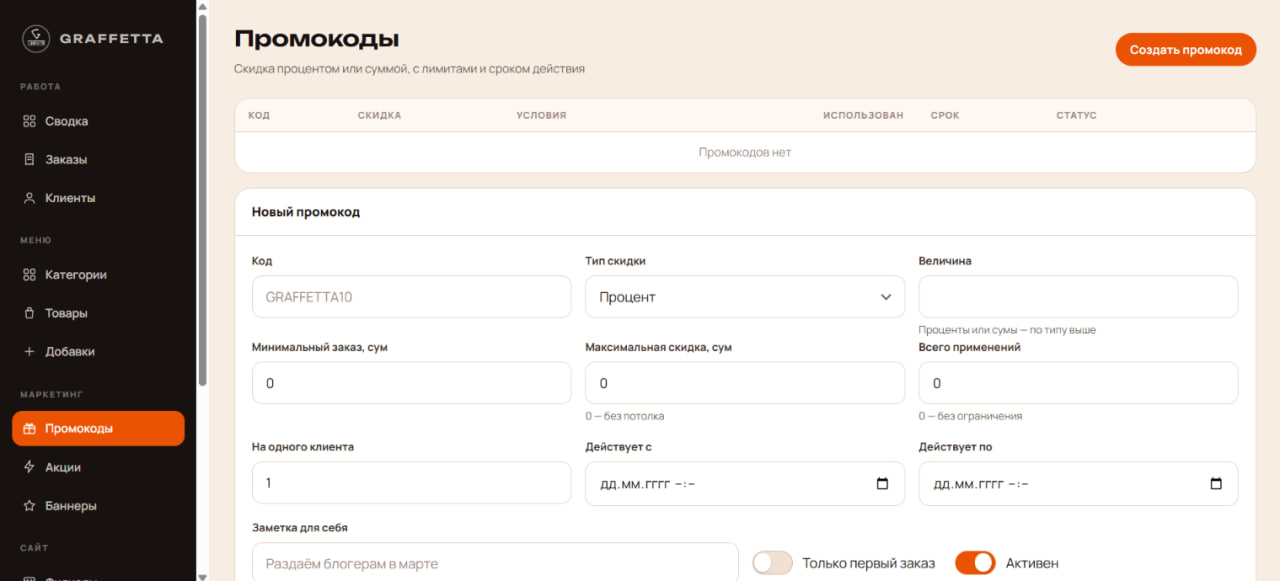The width and height of the screenshot is (1280, 581).
Task: Click into the Величина value field
Action: click(x=1078, y=297)
